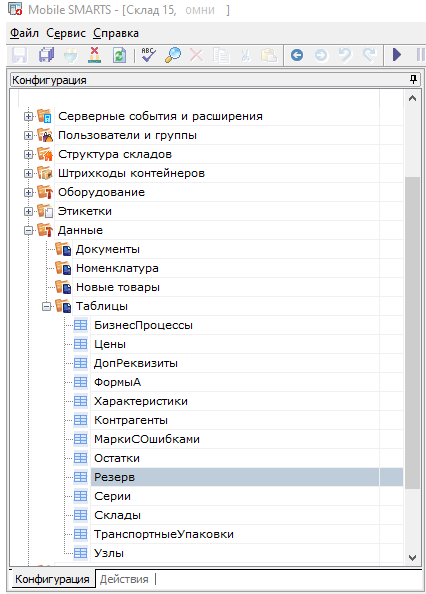Open the Справка menu
426x594 pixels.
click(x=116, y=33)
